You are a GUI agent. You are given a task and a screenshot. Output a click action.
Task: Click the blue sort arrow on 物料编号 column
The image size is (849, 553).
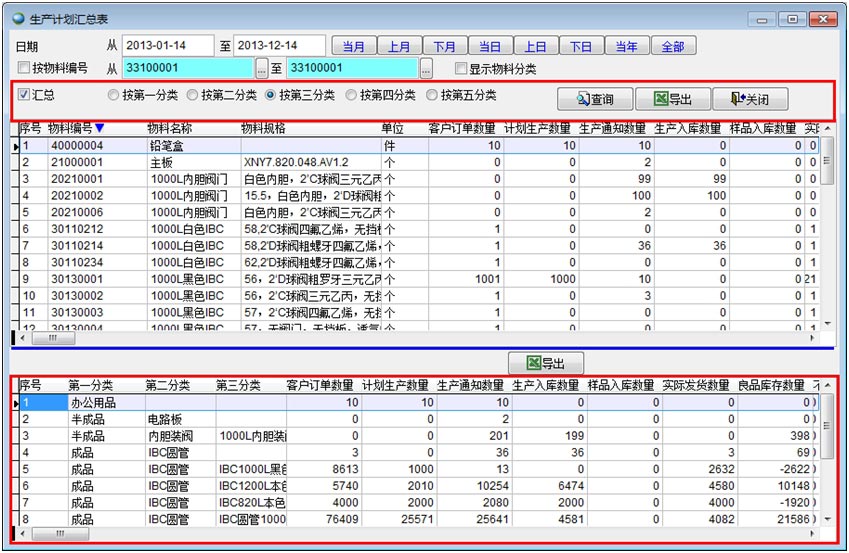99,128
